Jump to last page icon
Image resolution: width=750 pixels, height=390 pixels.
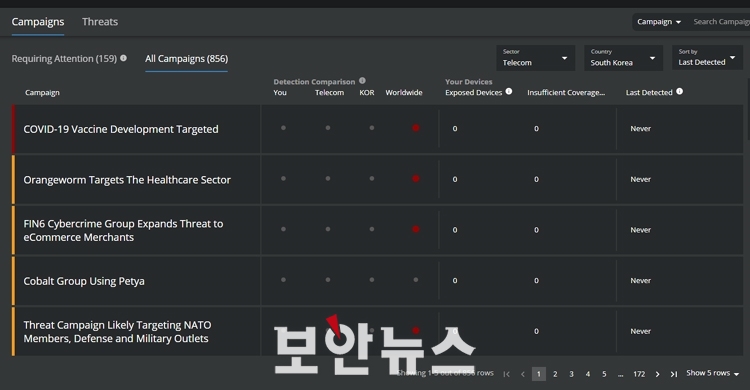(x=674, y=374)
